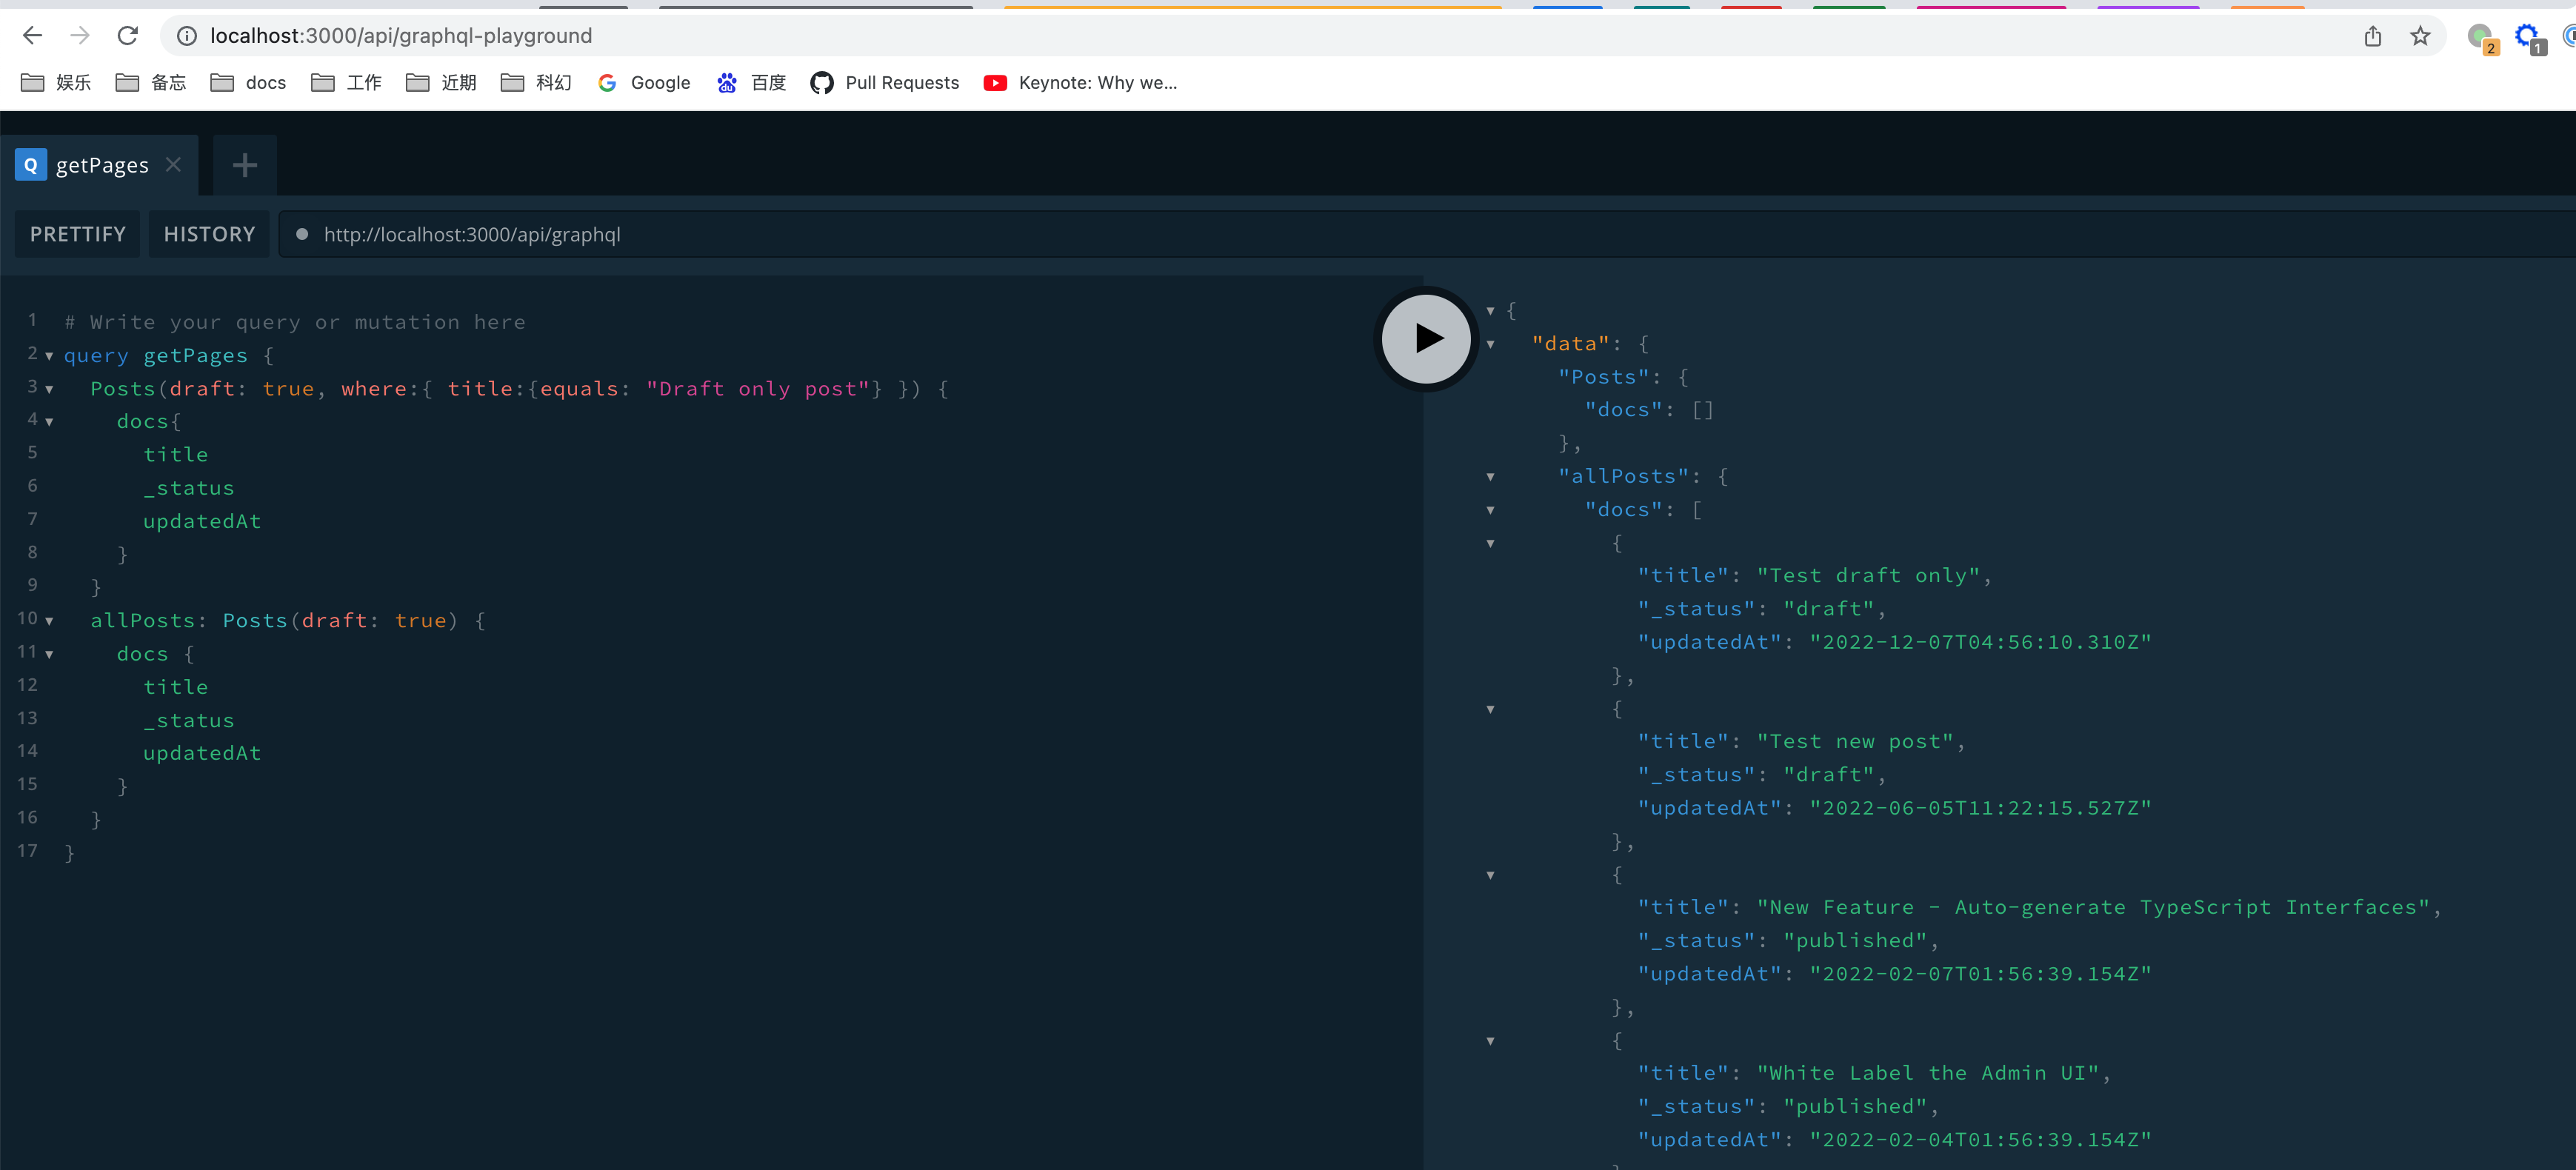View site information icon in address bar

(x=187, y=36)
